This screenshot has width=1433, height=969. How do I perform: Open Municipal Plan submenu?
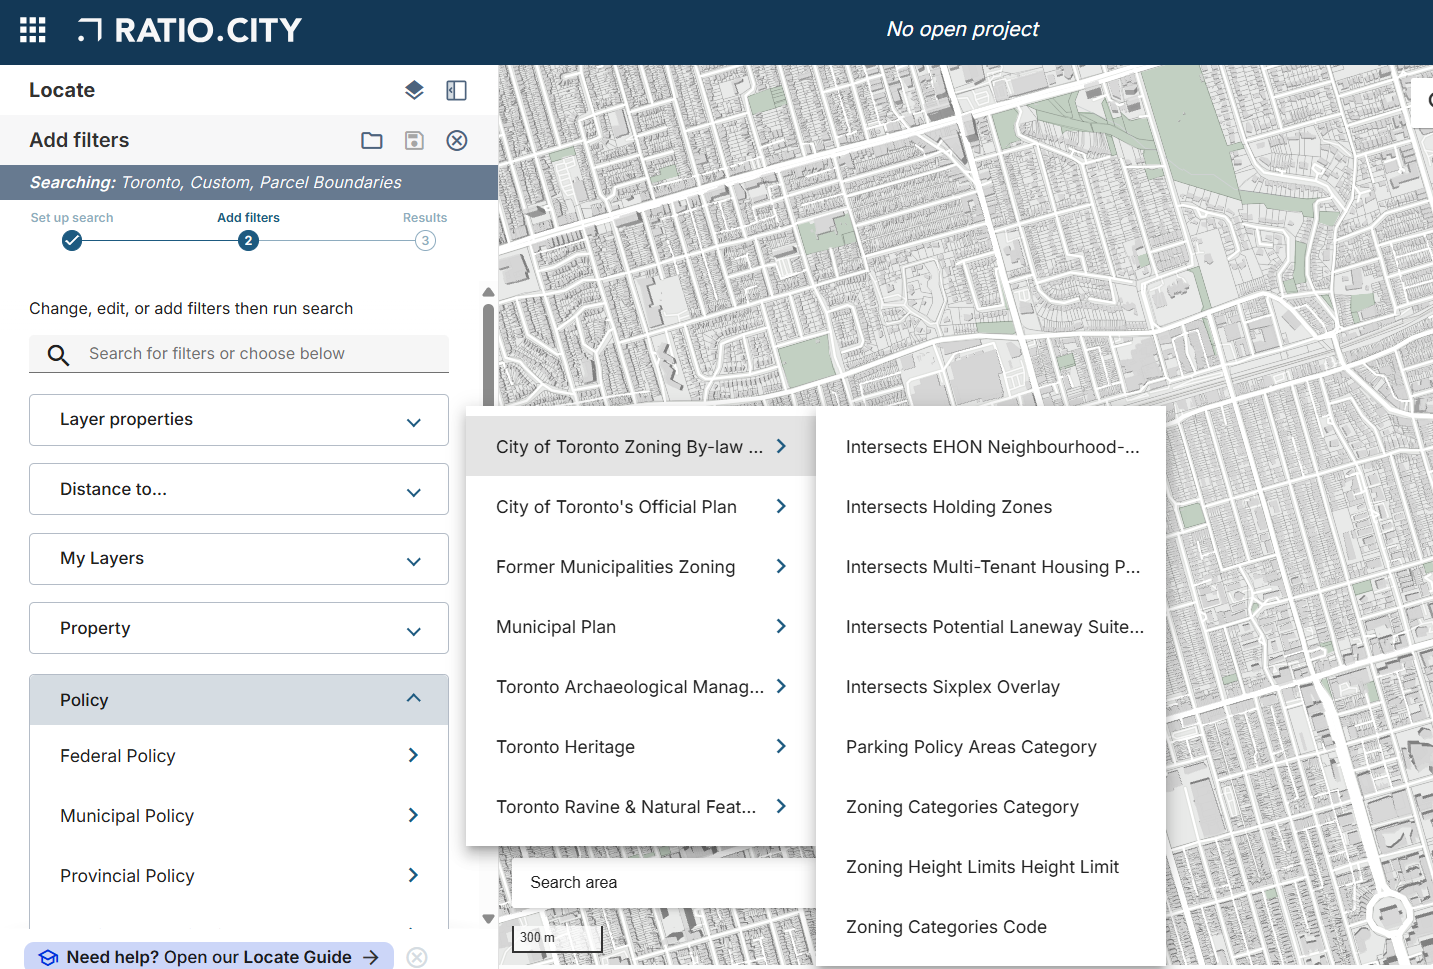pos(641,627)
